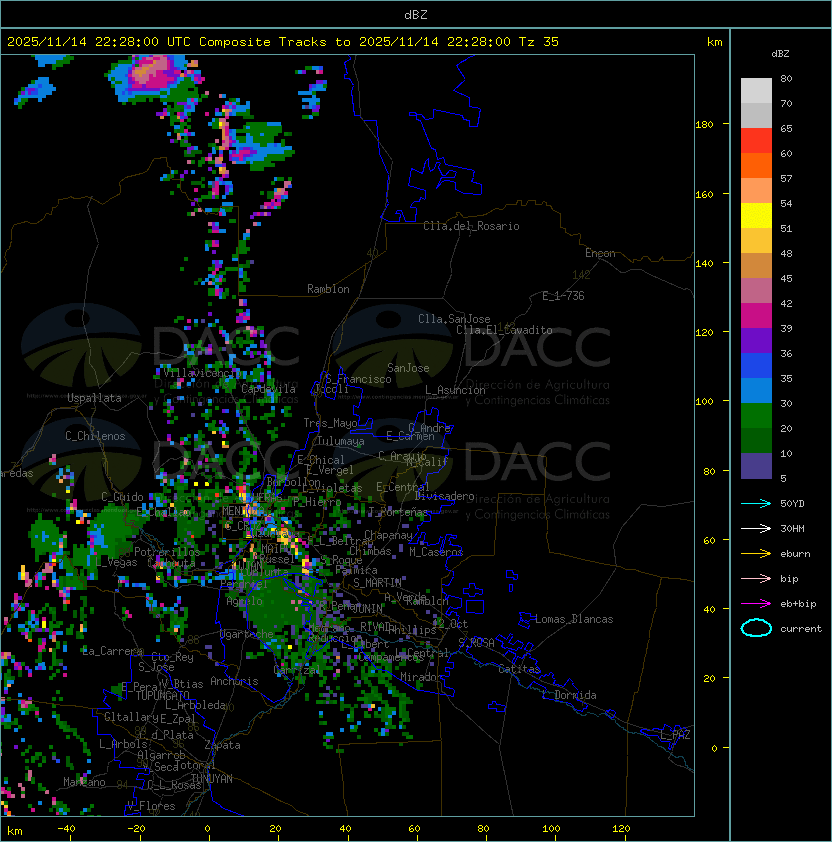The image size is (832, 842).
Task: Click the 'Potrerillos' place label
Action: click(167, 552)
